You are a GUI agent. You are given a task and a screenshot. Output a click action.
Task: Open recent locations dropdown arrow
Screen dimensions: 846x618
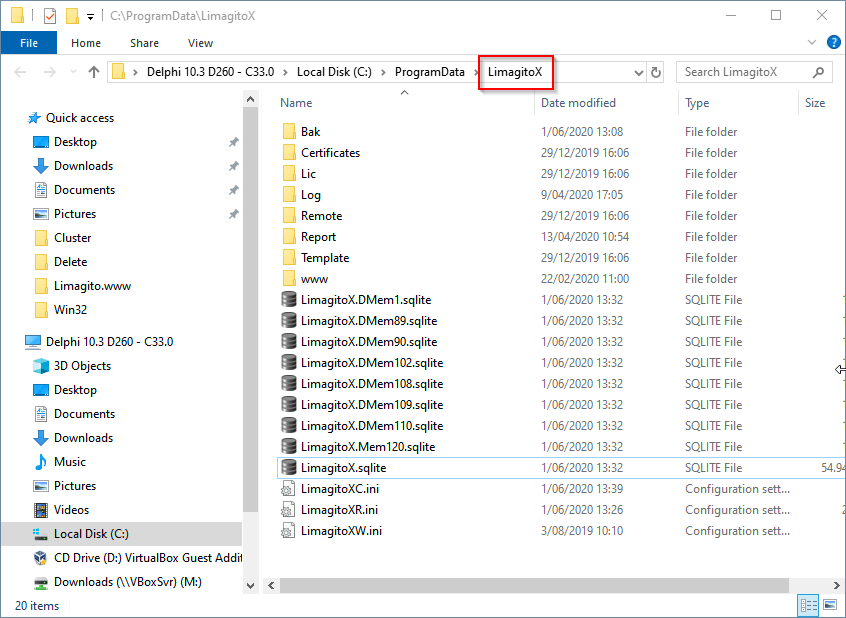point(73,72)
